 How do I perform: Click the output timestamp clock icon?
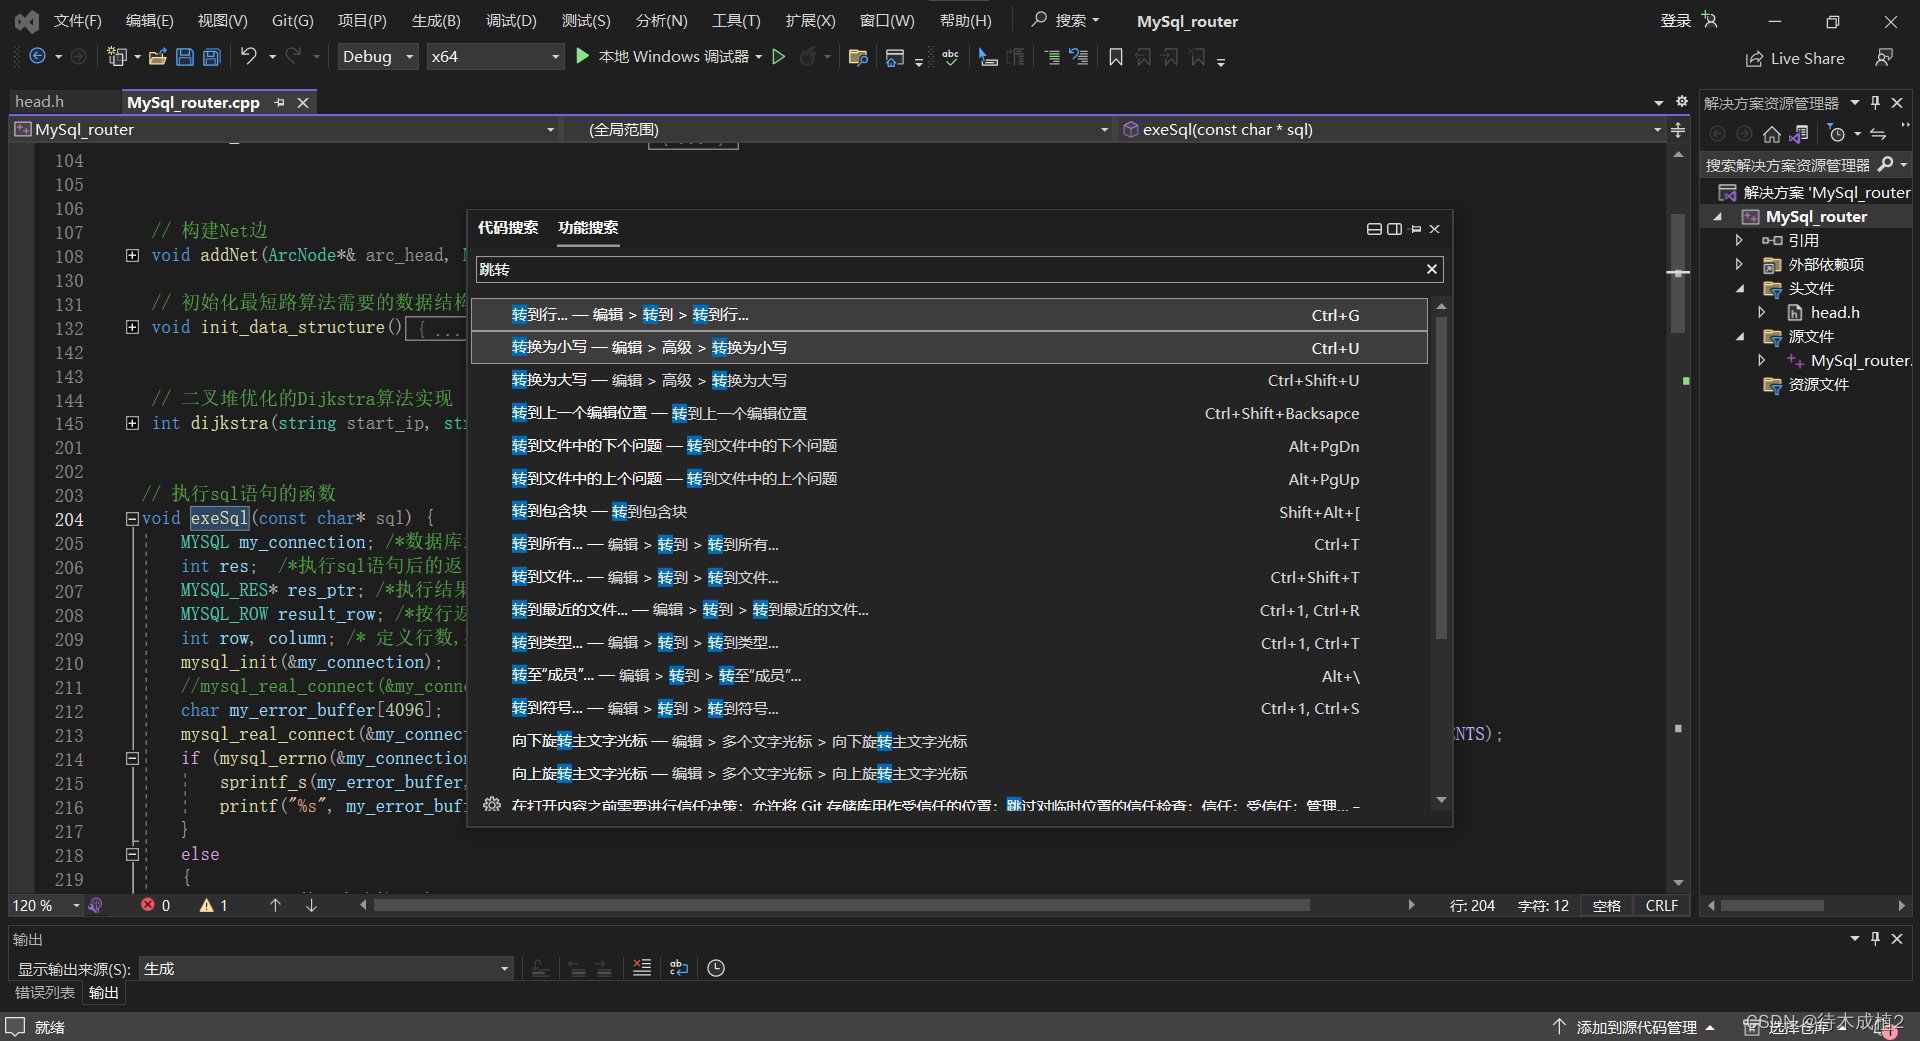[716, 968]
